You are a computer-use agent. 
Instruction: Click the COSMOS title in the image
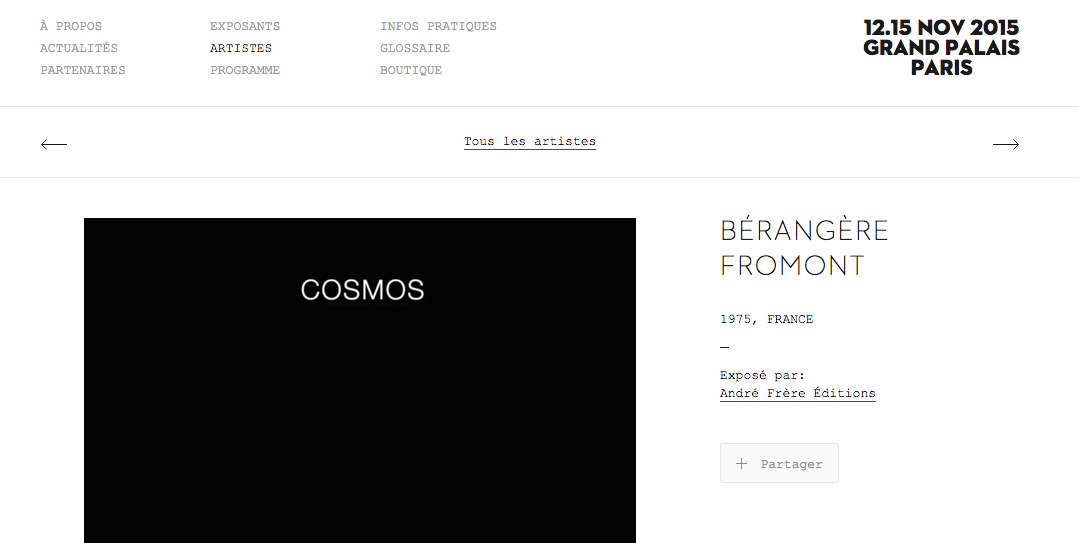363,290
